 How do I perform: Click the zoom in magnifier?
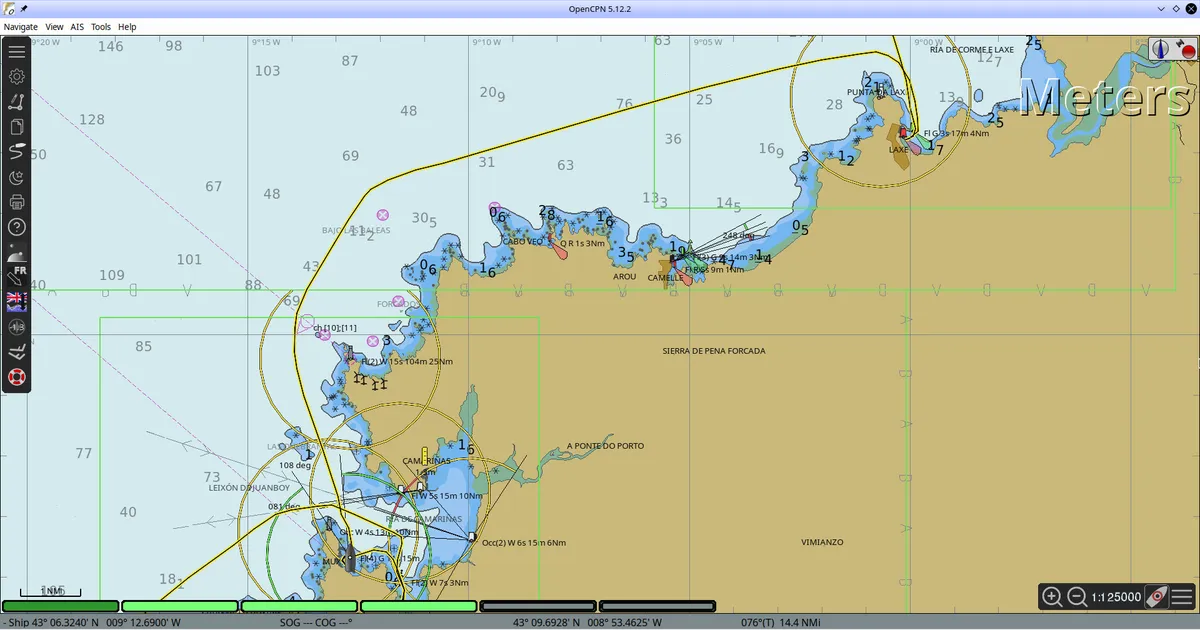pyautogui.click(x=1052, y=597)
